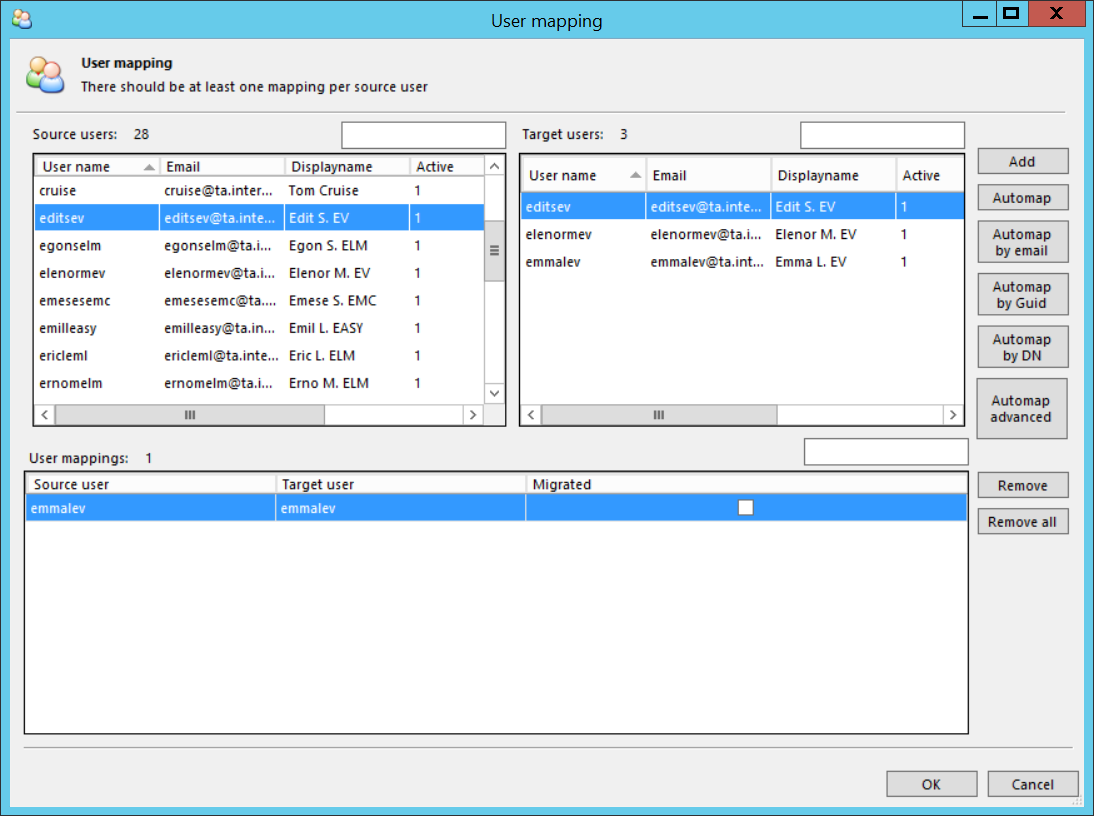The image size is (1094, 816).
Task: Cancel the user mapping dialog
Action: click(1032, 784)
